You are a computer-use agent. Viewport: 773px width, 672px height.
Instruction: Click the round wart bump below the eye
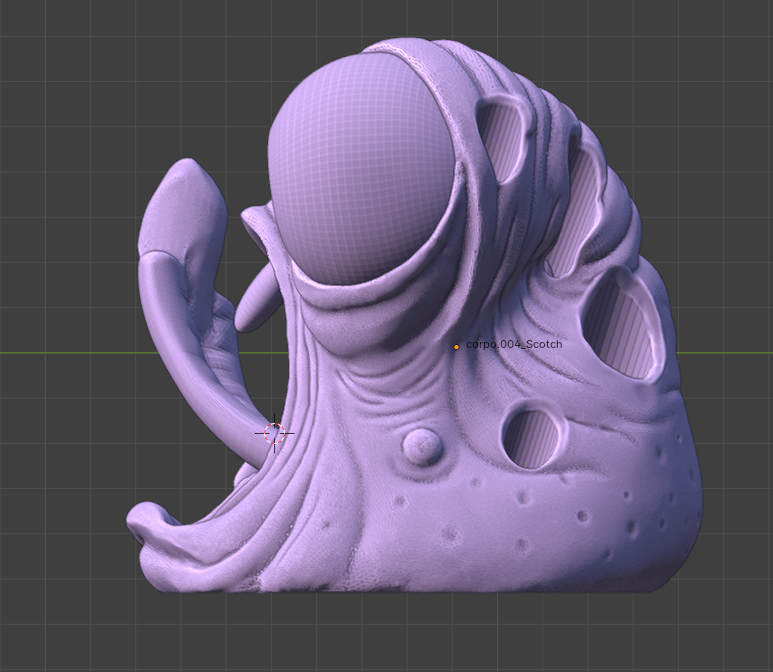[x=421, y=445]
